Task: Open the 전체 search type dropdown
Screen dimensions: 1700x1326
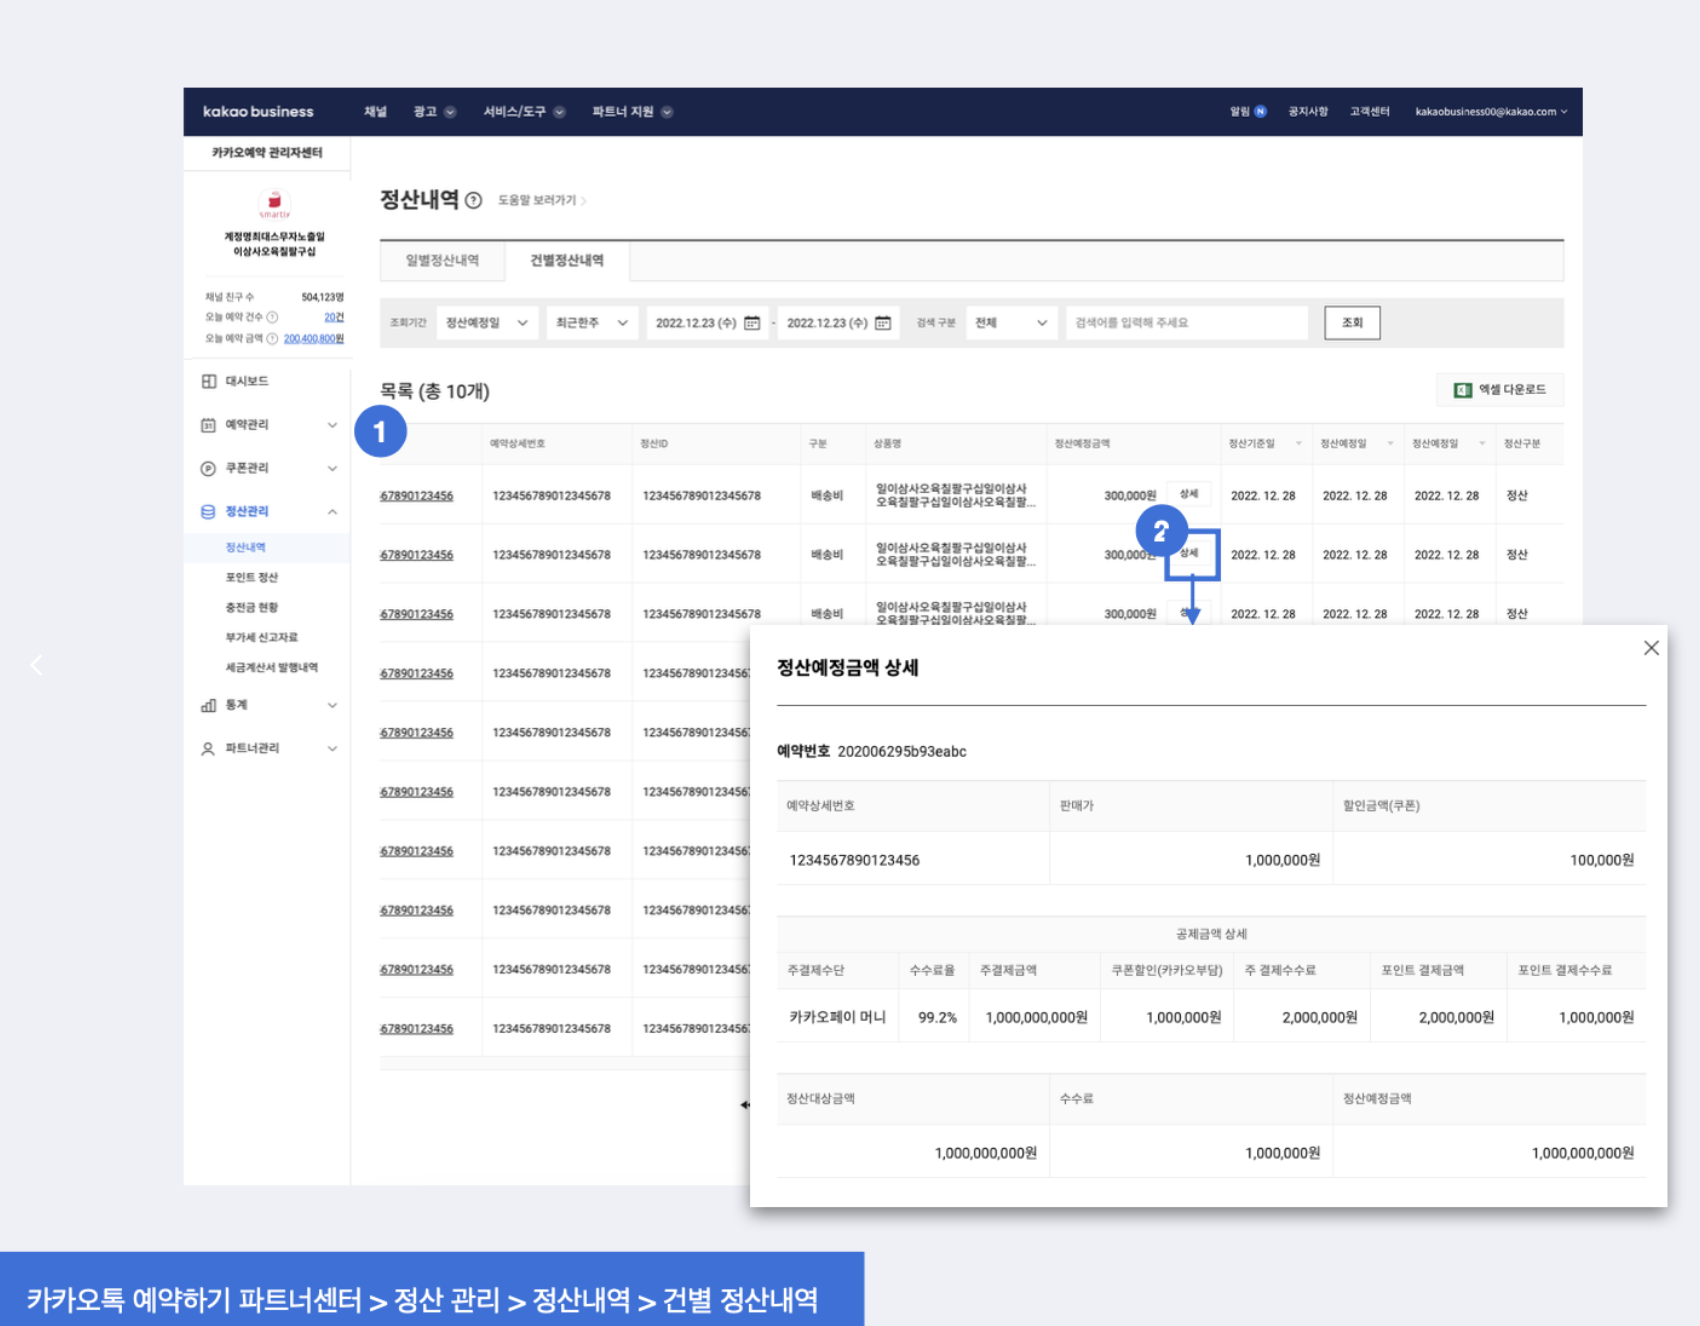Action: point(1010,323)
